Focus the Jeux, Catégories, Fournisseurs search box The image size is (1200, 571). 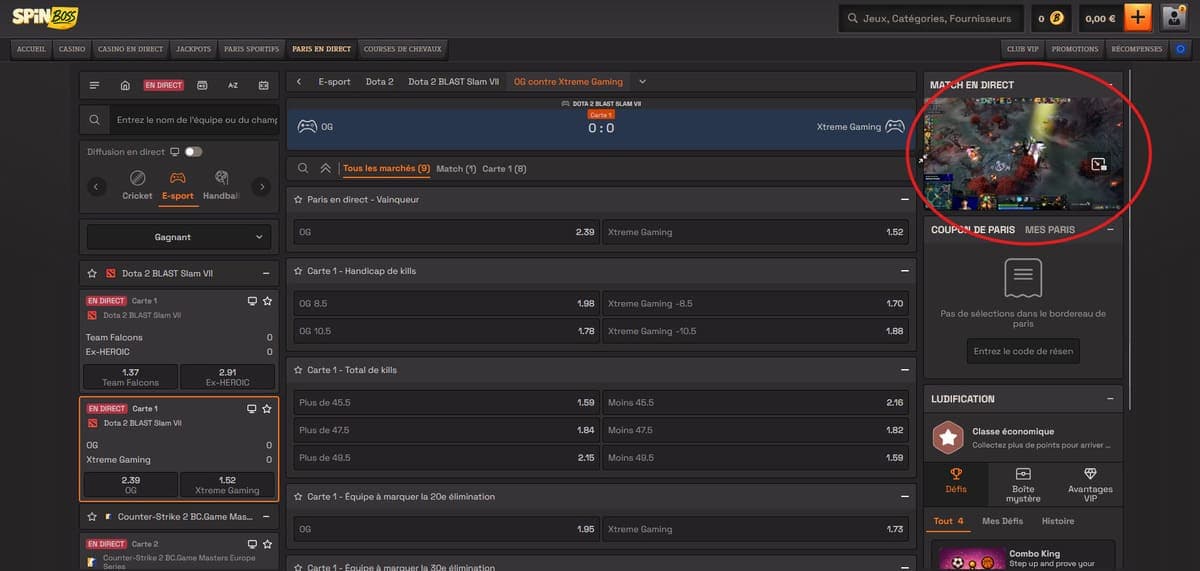point(931,18)
